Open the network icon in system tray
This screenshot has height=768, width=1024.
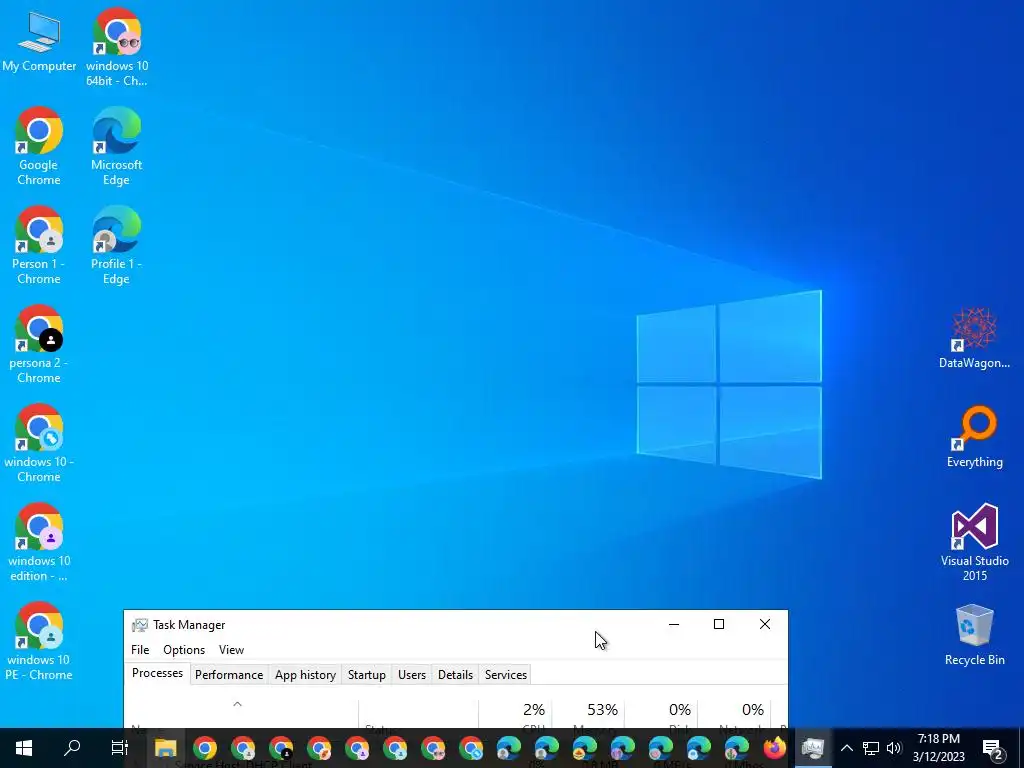pyautogui.click(x=871, y=748)
